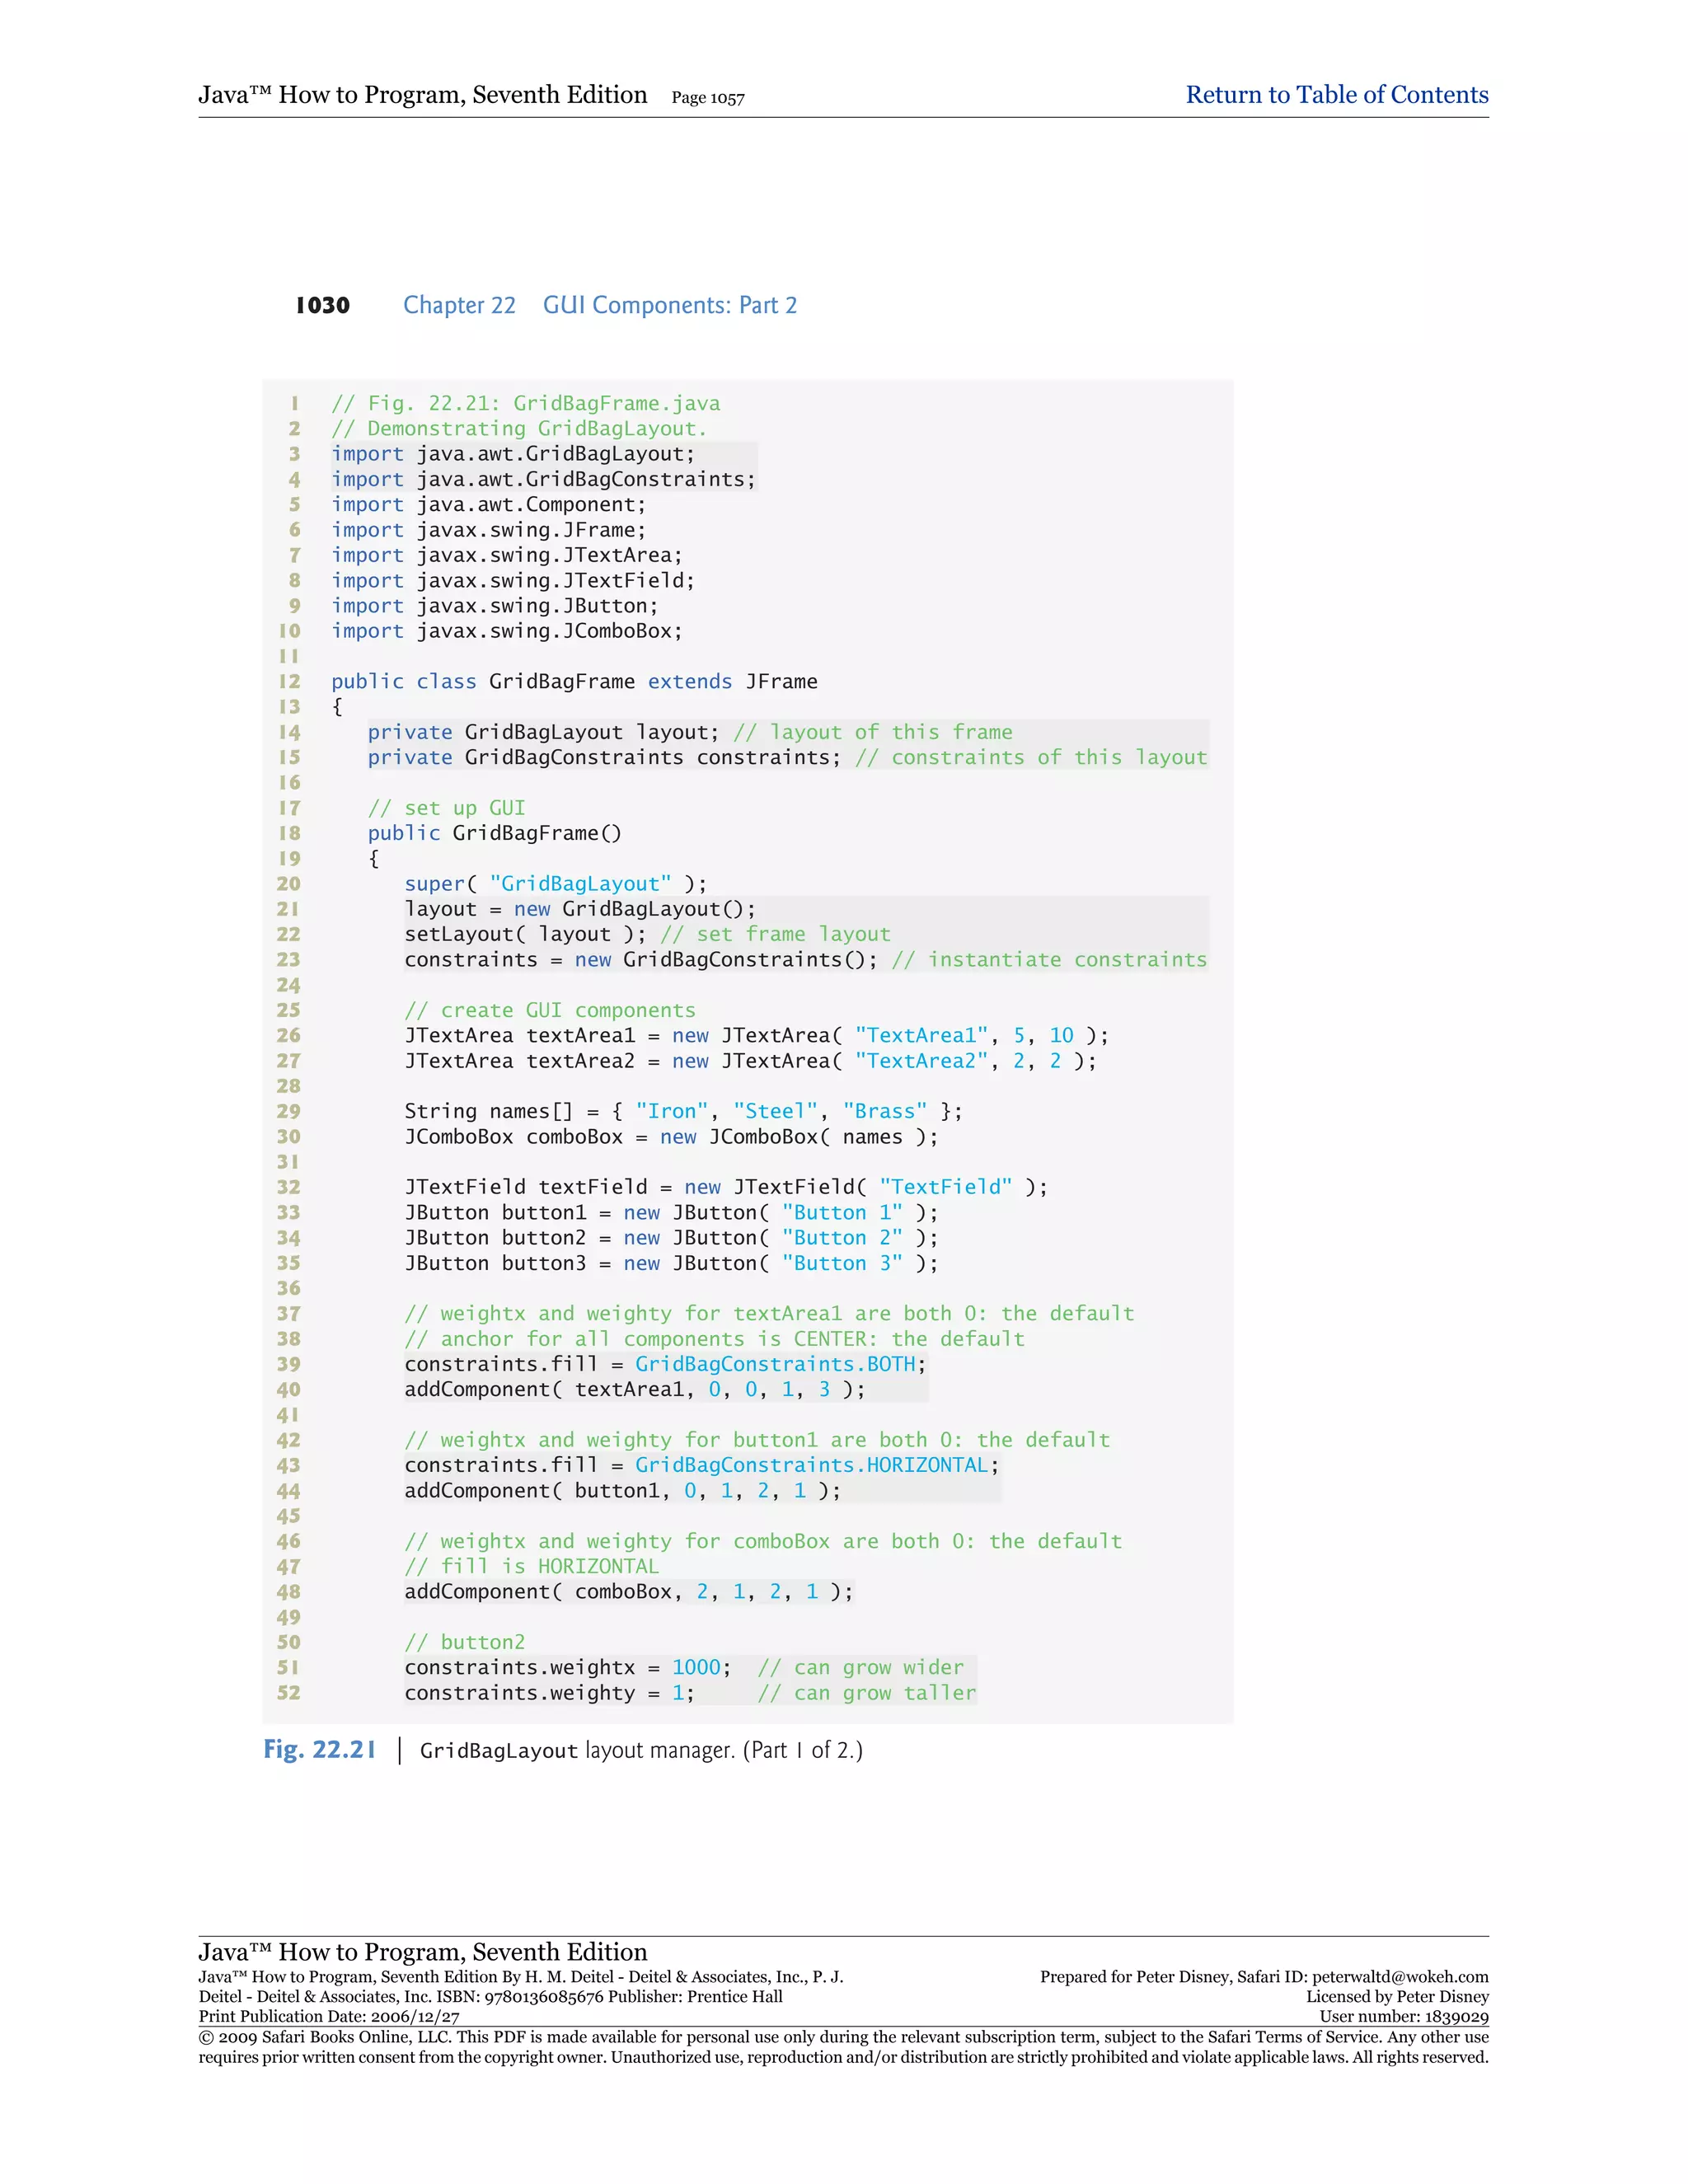Click the Chapter 22 heading text

pos(459,306)
